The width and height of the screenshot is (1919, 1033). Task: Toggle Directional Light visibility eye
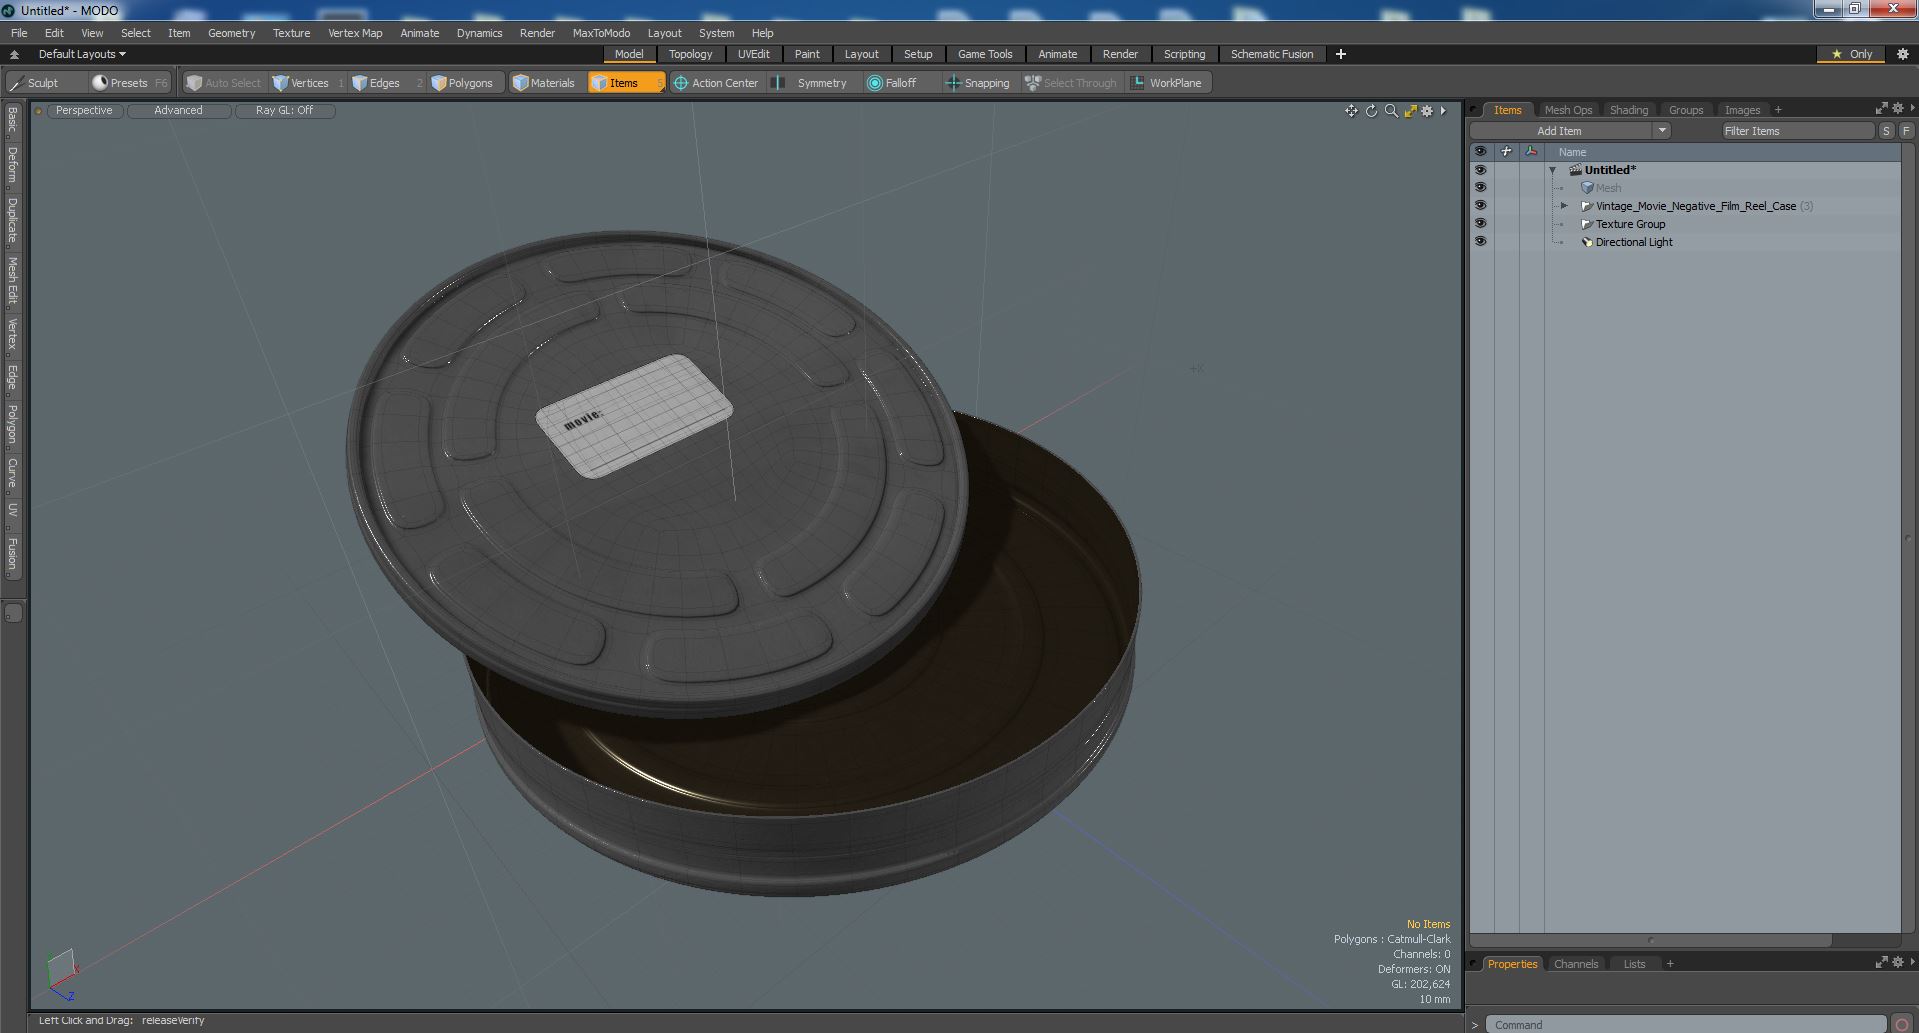(x=1480, y=242)
